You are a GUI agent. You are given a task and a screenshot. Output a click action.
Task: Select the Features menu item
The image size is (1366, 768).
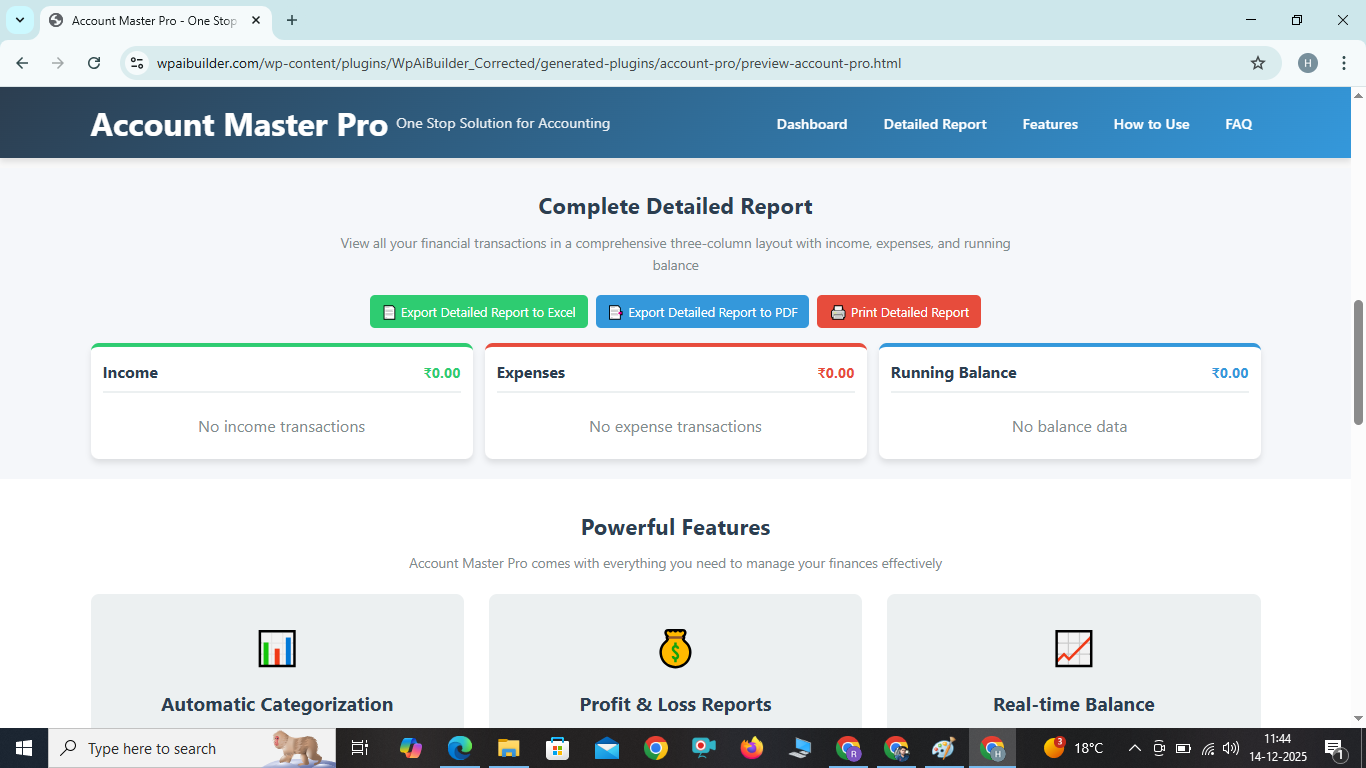(1049, 124)
